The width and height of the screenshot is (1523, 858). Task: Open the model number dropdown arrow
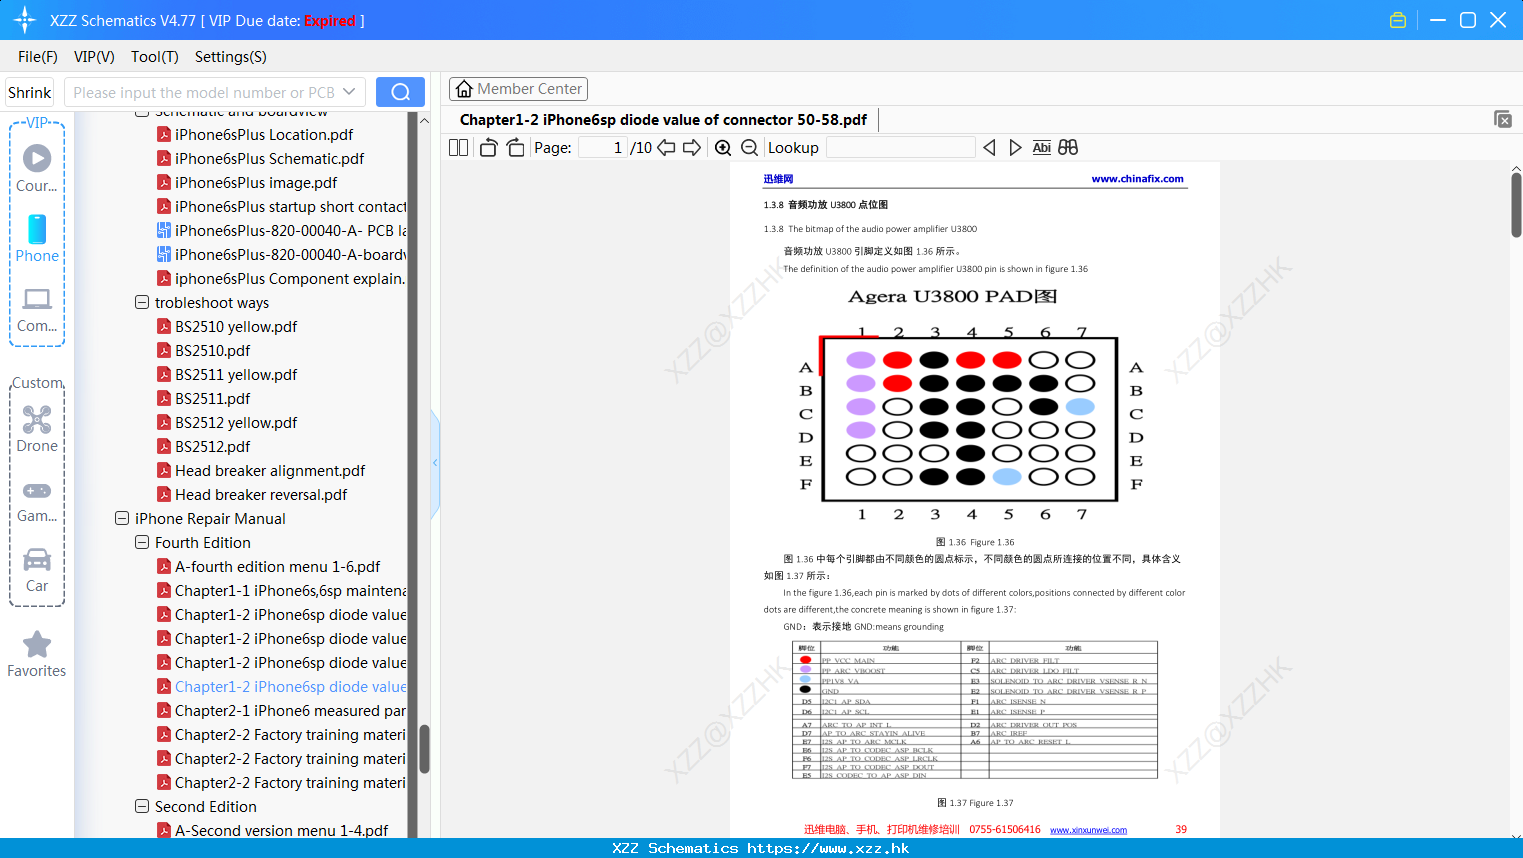point(349,92)
